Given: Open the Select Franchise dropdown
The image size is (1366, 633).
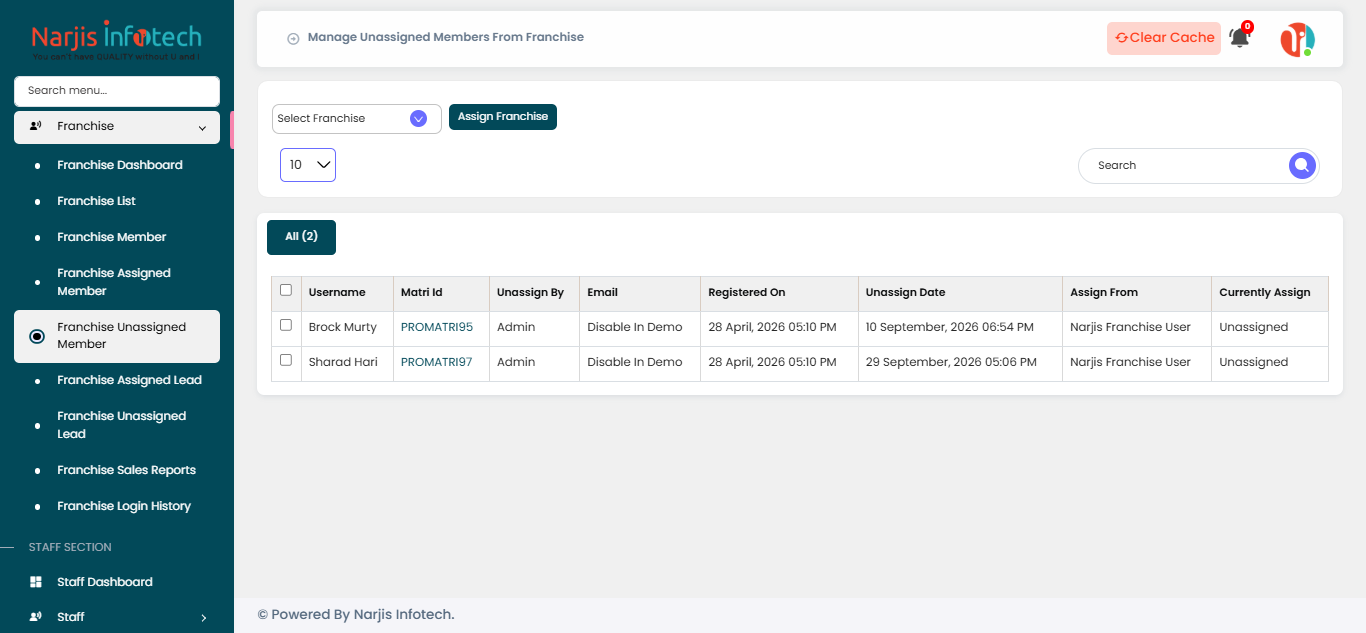Looking at the screenshot, I should pyautogui.click(x=357, y=119).
